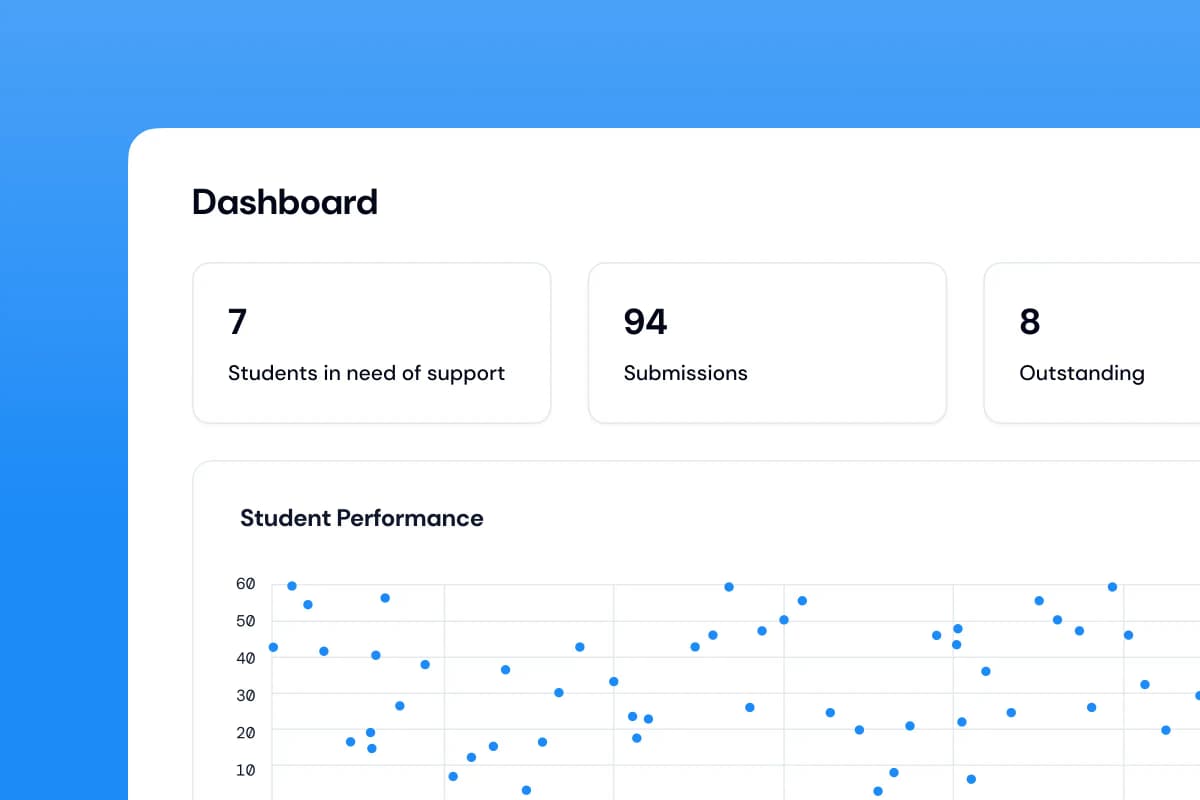The image size is (1200, 800).
Task: Click the 94 Submissions count
Action: click(x=645, y=321)
